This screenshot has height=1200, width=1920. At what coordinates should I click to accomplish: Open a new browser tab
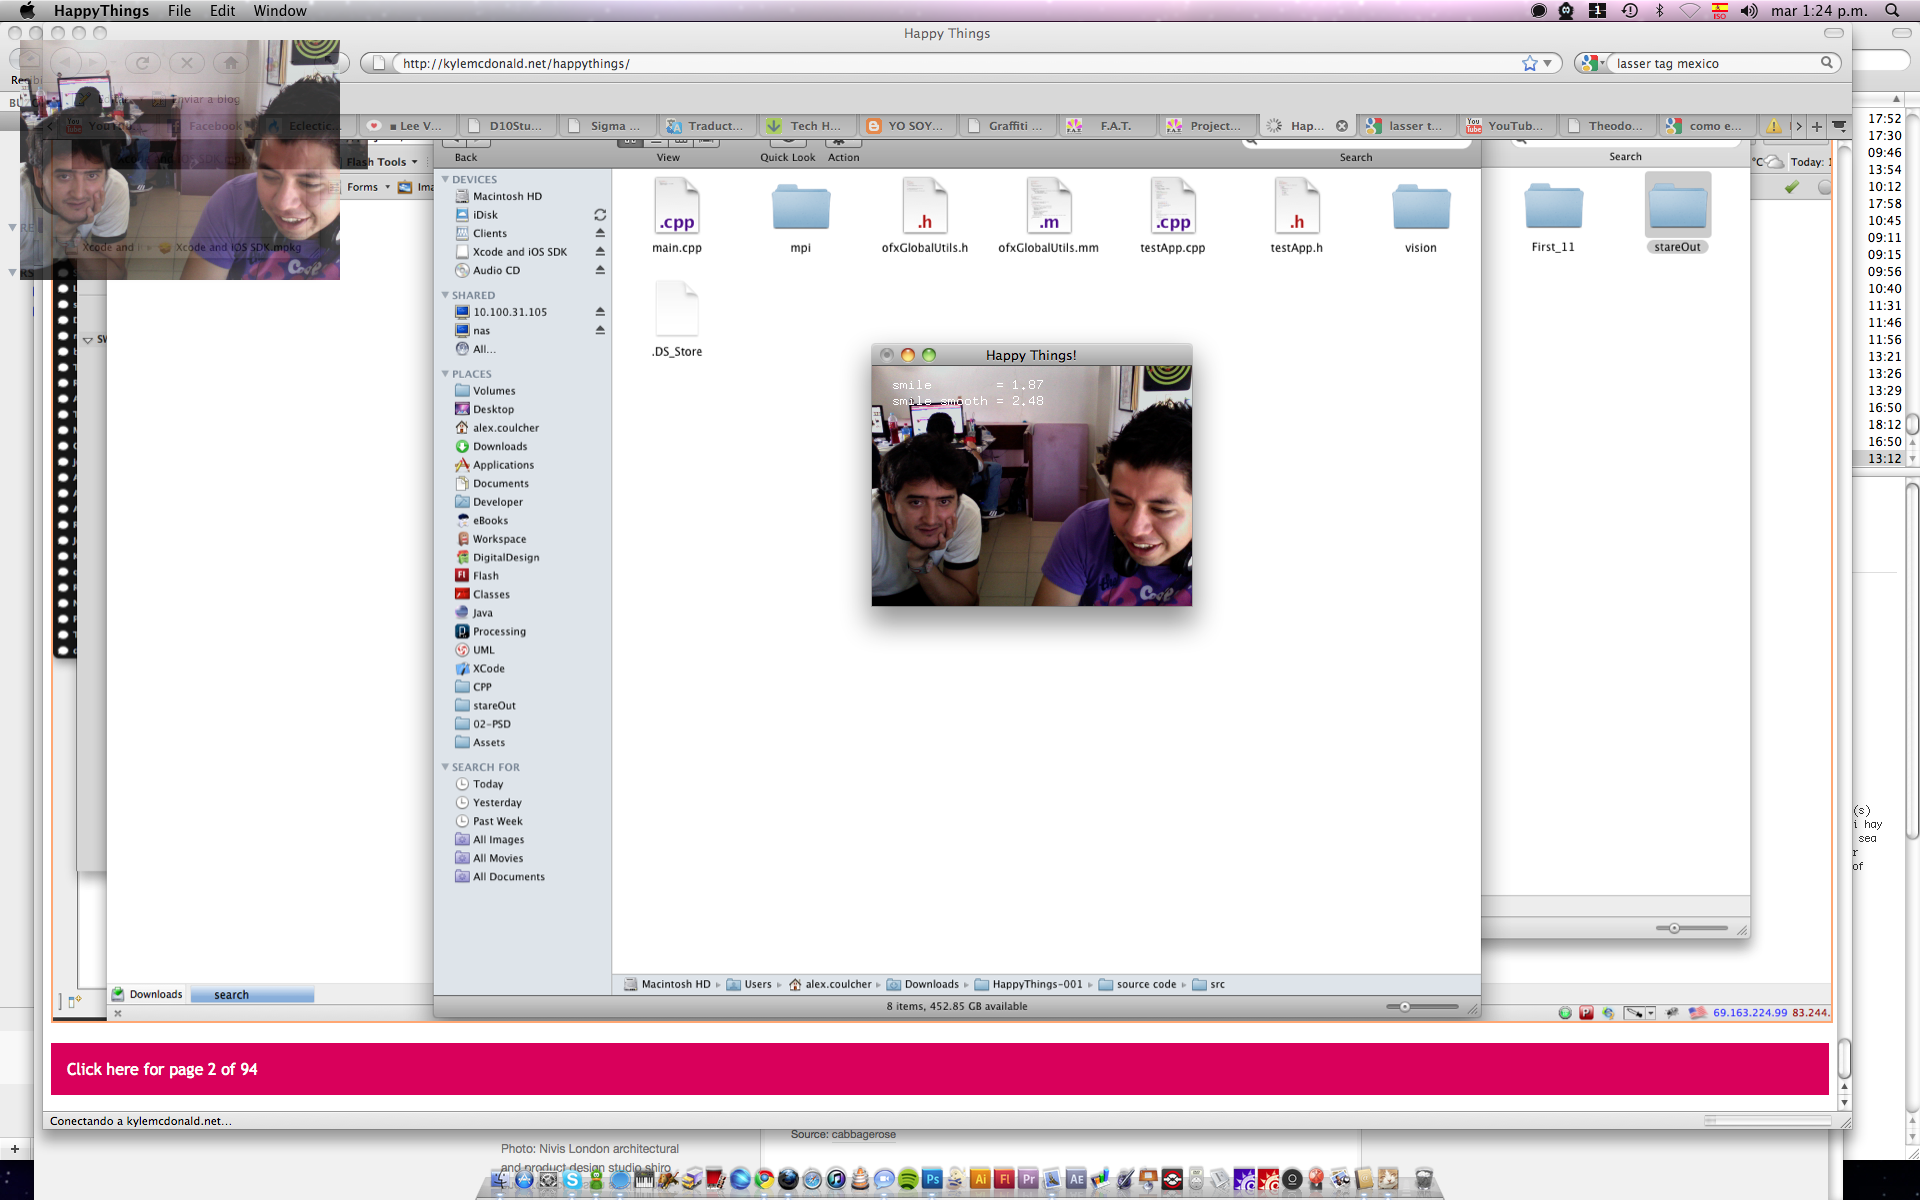point(1817,126)
